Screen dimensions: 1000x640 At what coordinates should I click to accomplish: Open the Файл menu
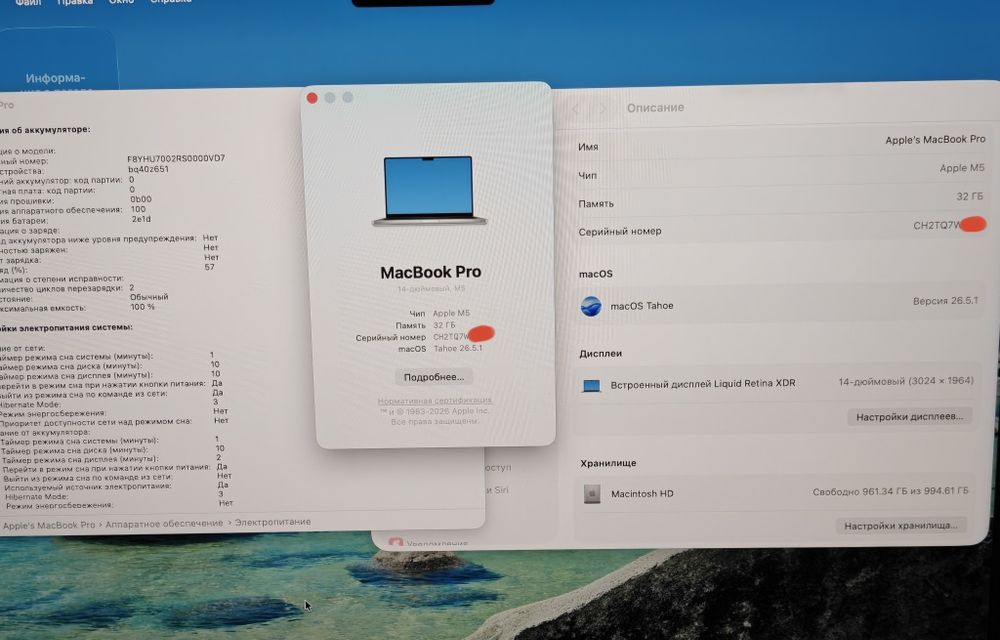28,3
